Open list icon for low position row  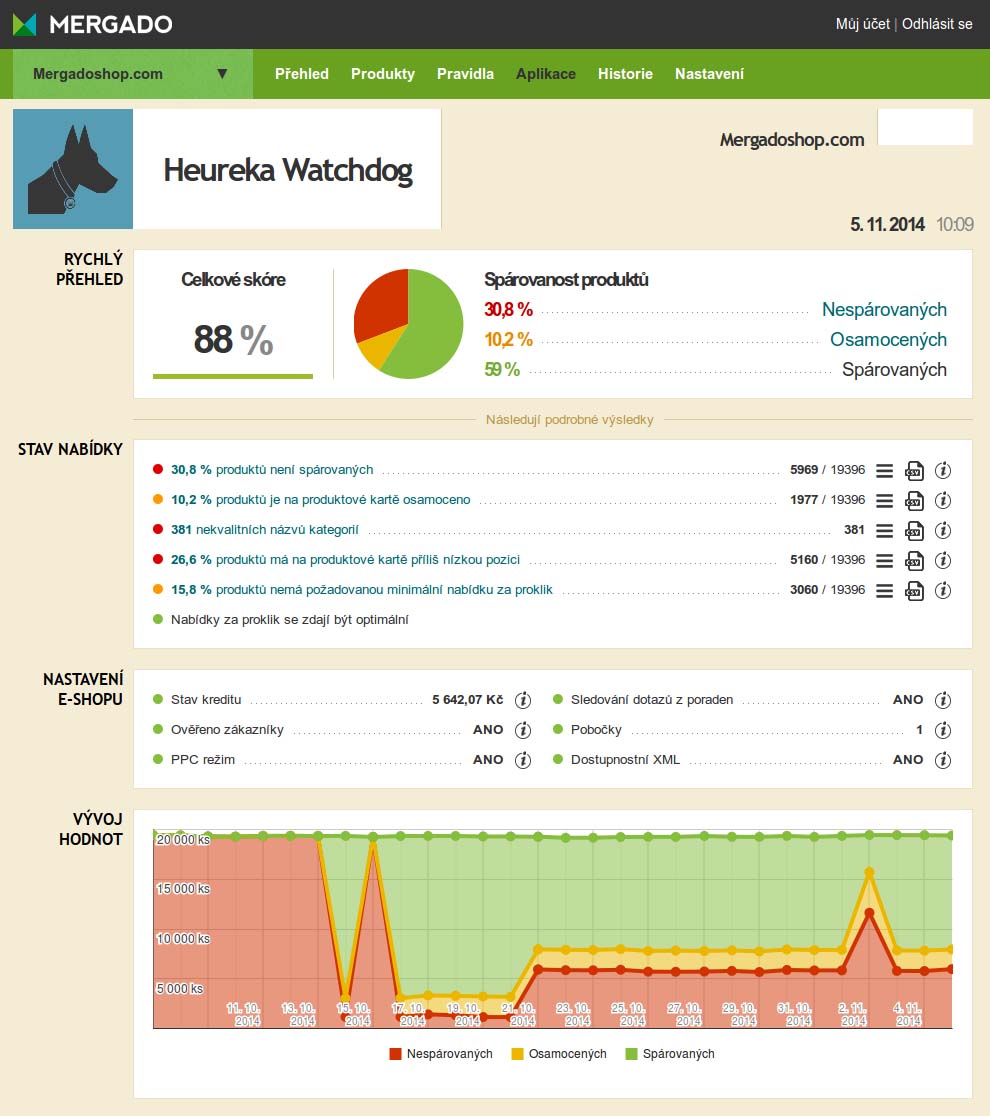(884, 560)
